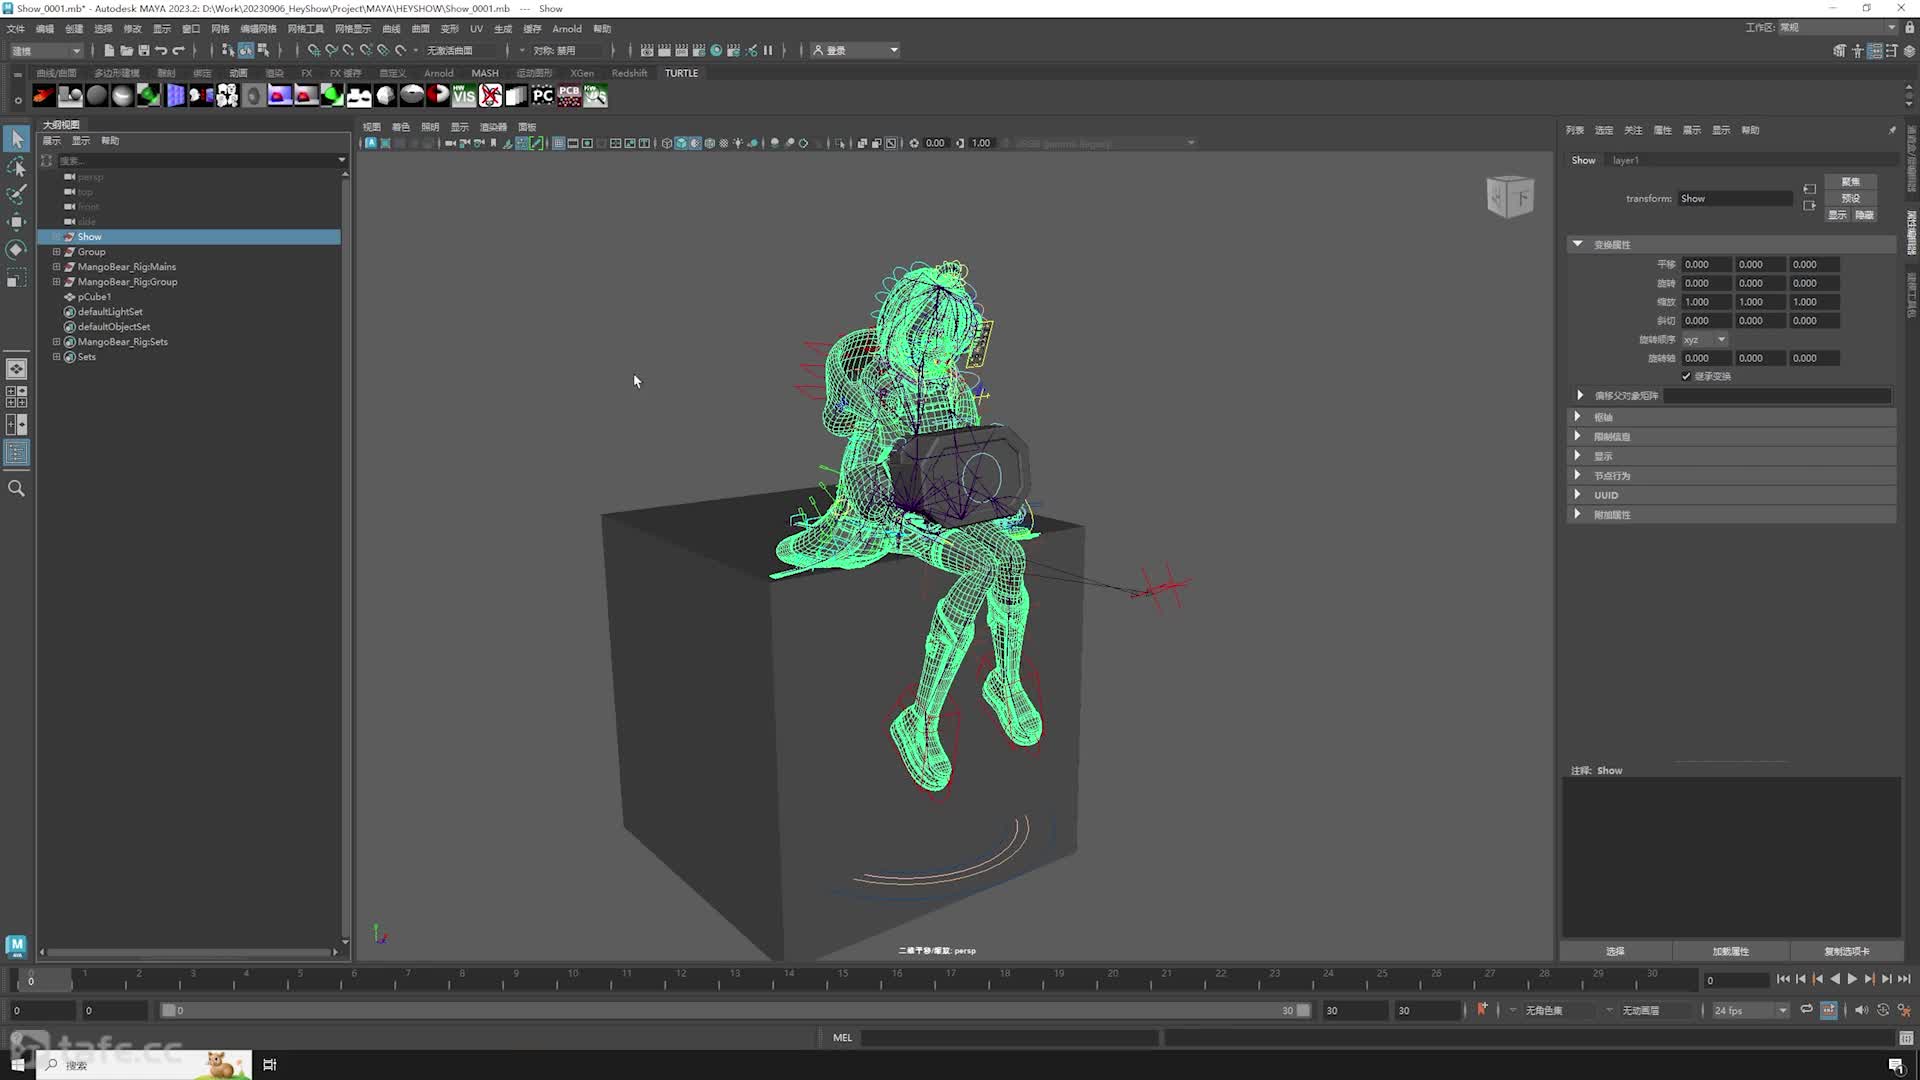Toggle select-by-hierarchy mode icon
Viewport: 1920px width, 1080px height.
click(x=228, y=50)
